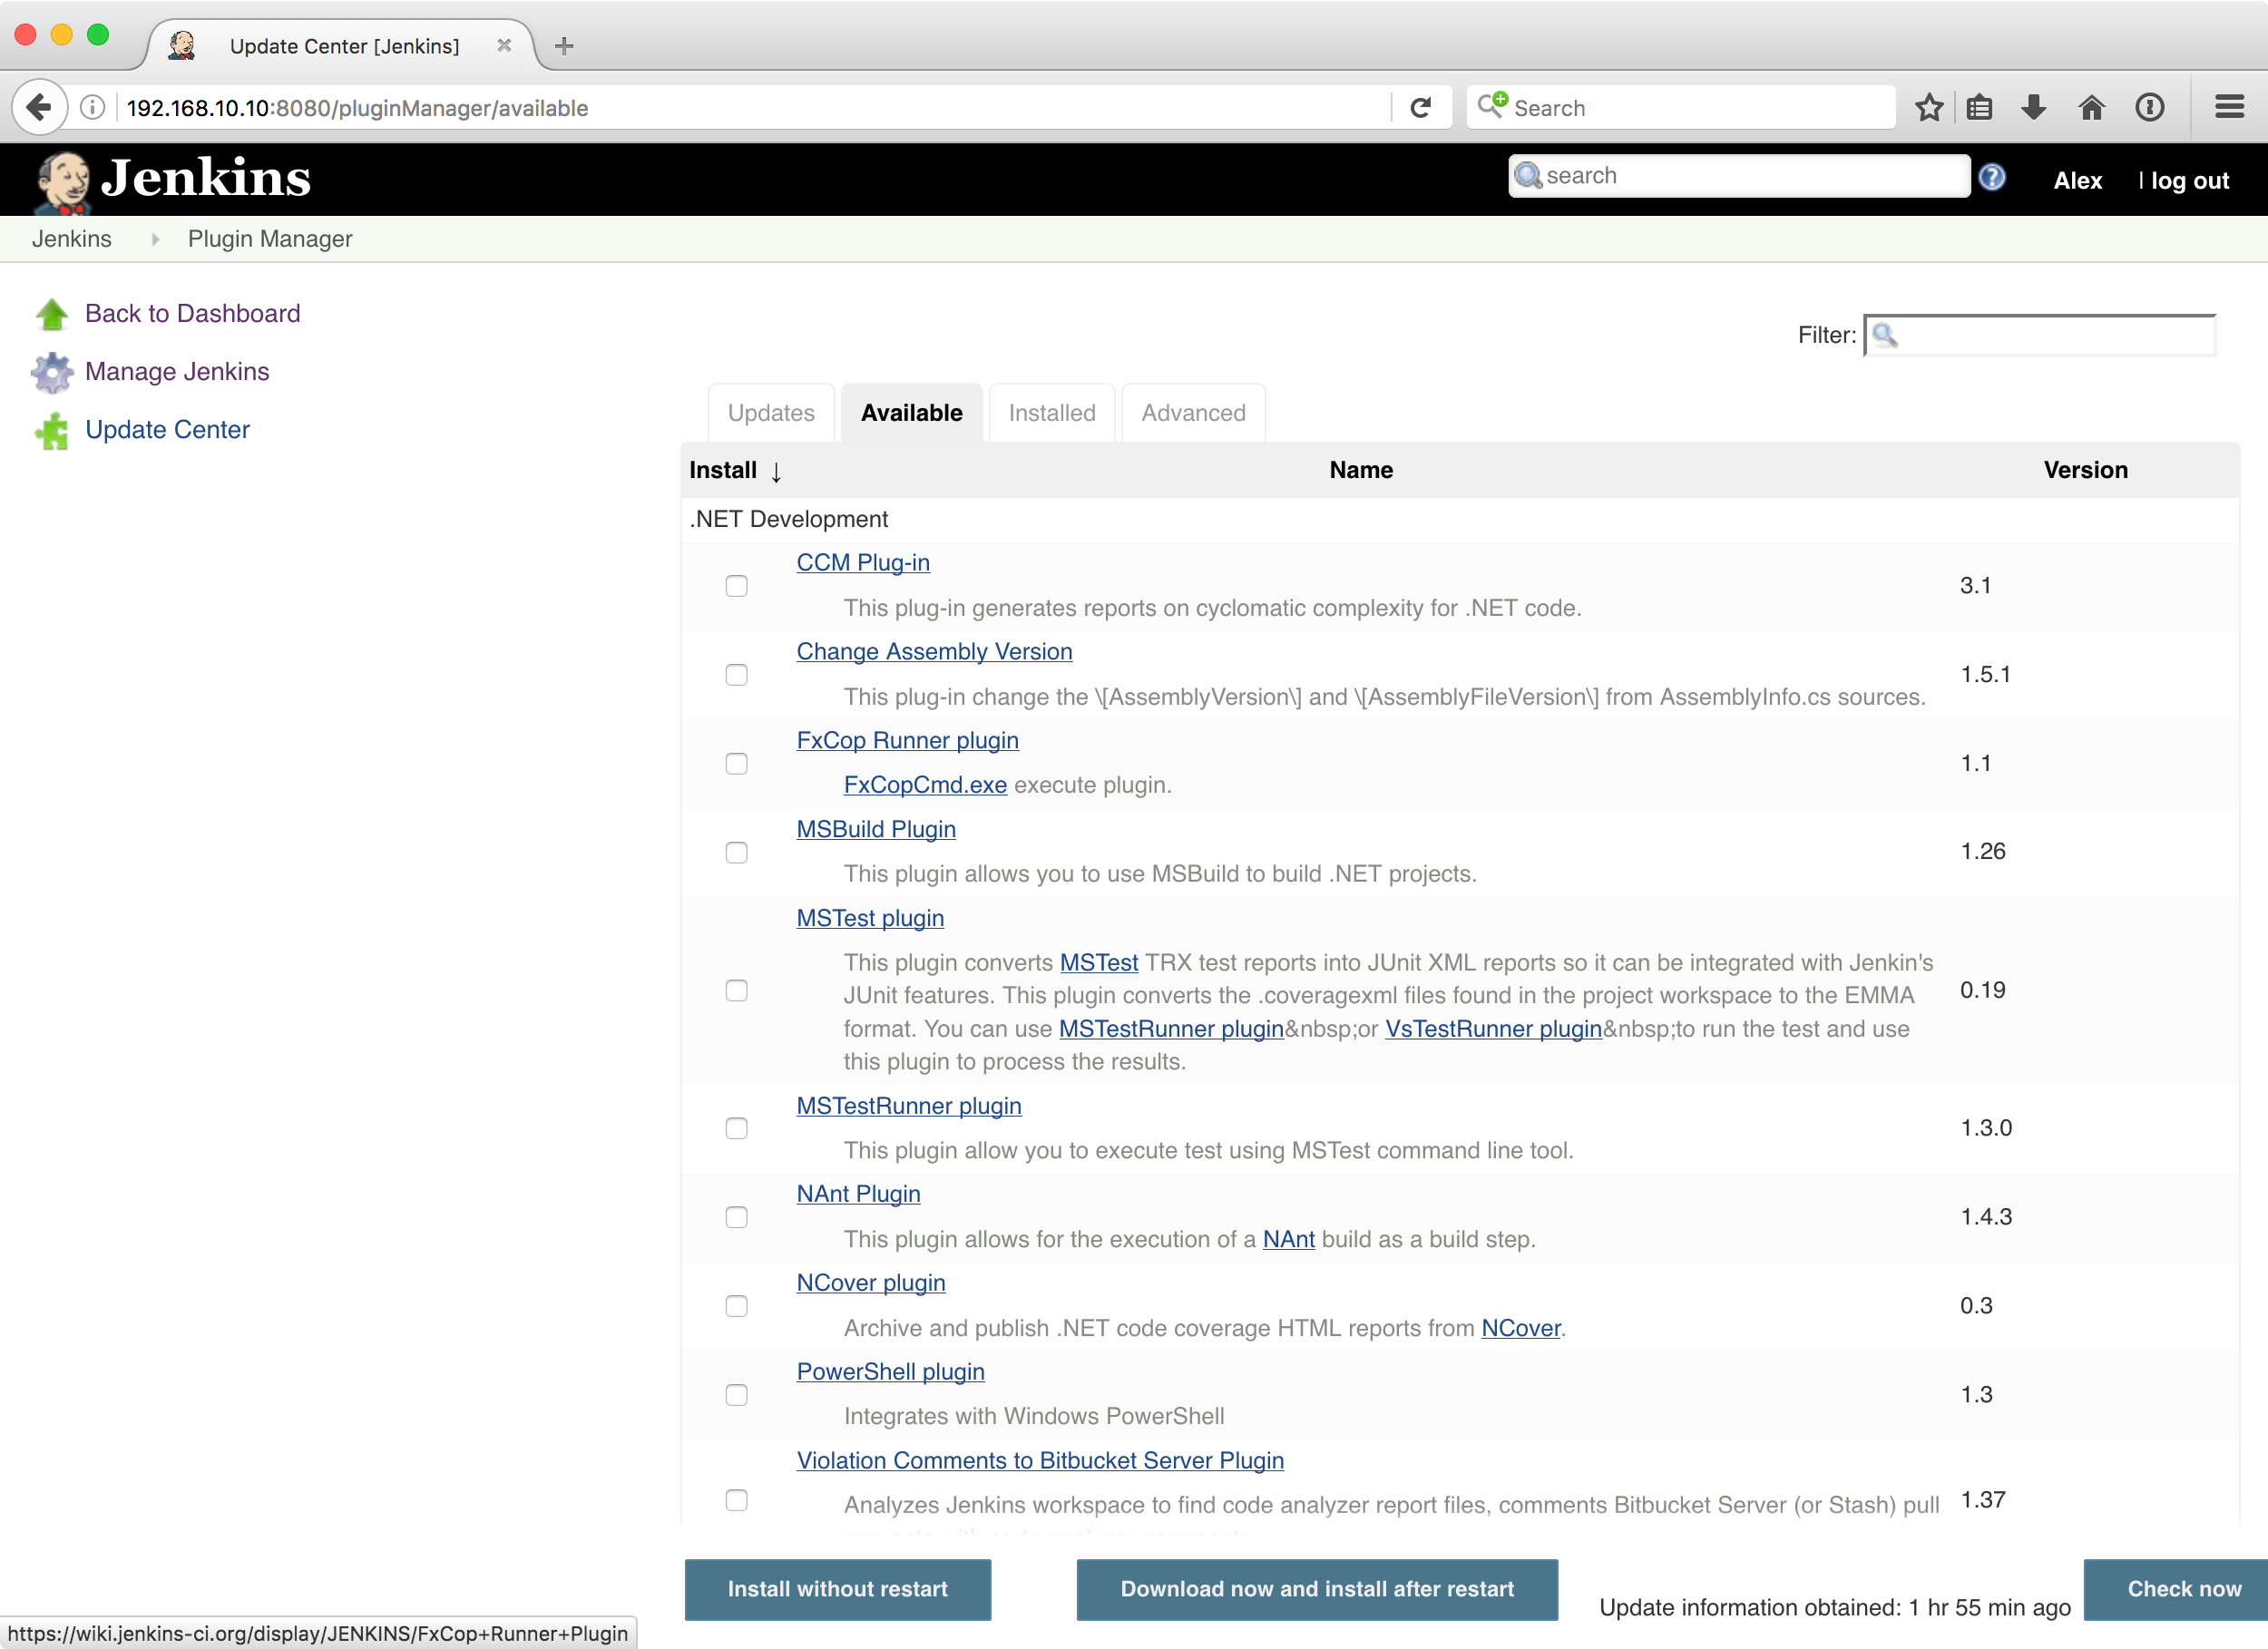Click the Manage Jenkins gear icon
The image size is (2268, 1649).
coord(52,372)
